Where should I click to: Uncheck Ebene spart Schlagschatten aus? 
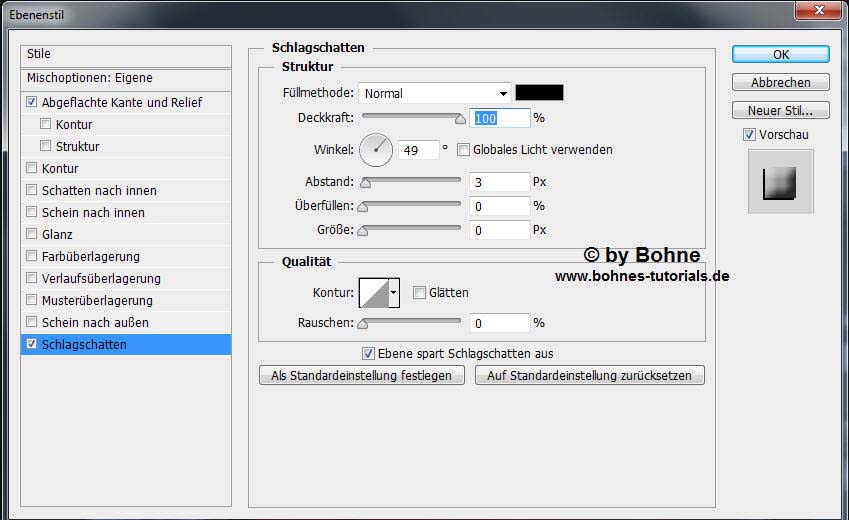click(368, 353)
